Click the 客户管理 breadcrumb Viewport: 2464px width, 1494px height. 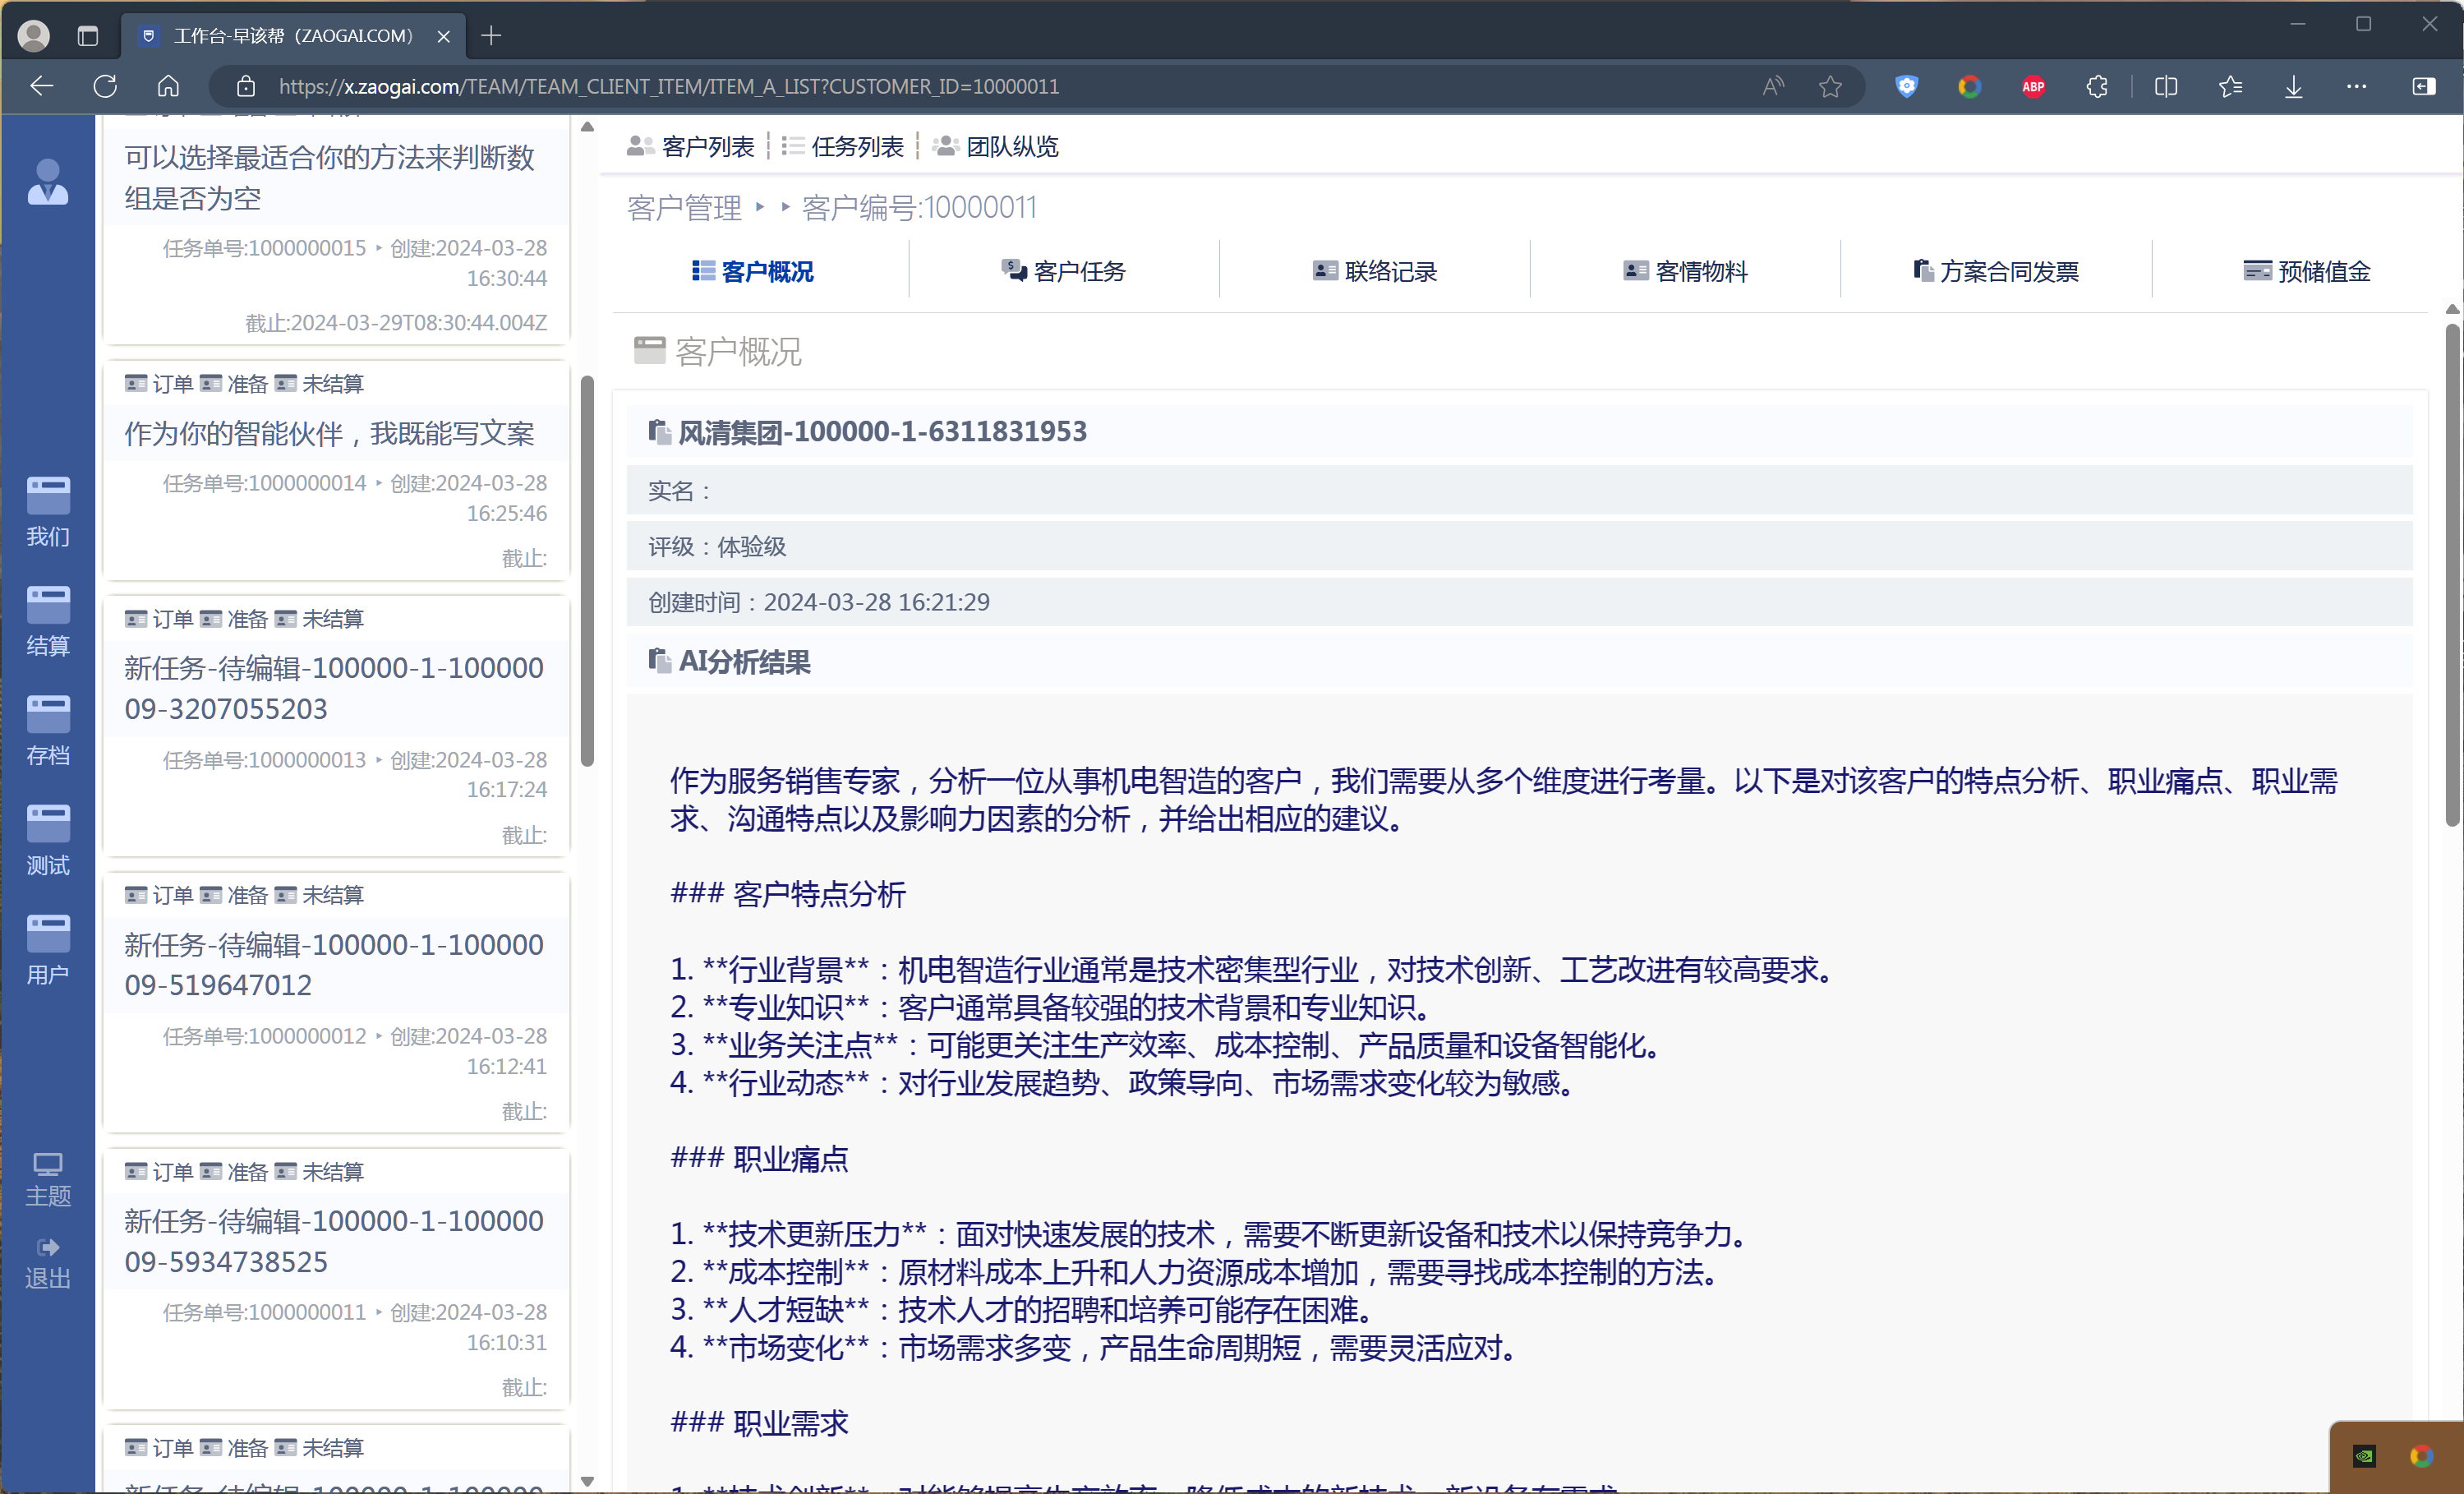pyautogui.click(x=684, y=208)
